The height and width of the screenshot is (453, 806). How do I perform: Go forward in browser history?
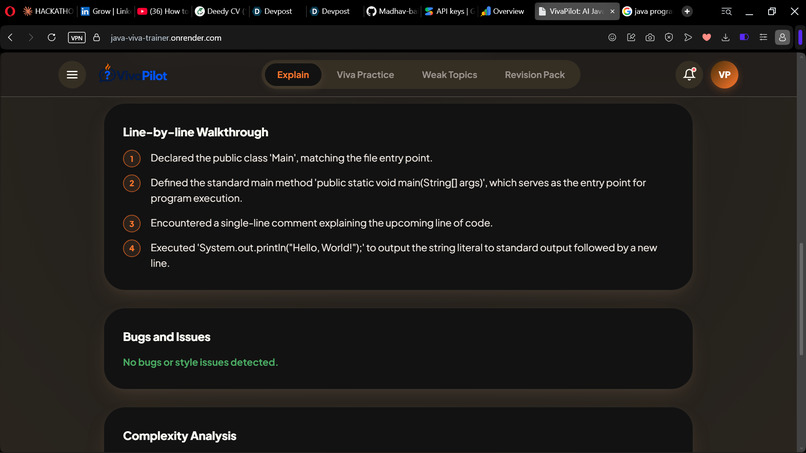click(x=30, y=38)
